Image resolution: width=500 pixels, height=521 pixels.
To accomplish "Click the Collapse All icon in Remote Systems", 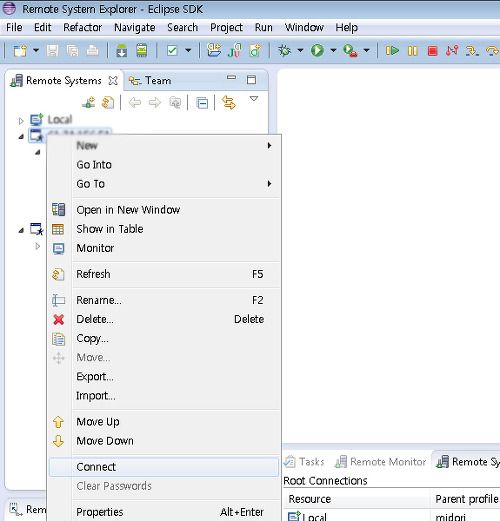I will 202,103.
